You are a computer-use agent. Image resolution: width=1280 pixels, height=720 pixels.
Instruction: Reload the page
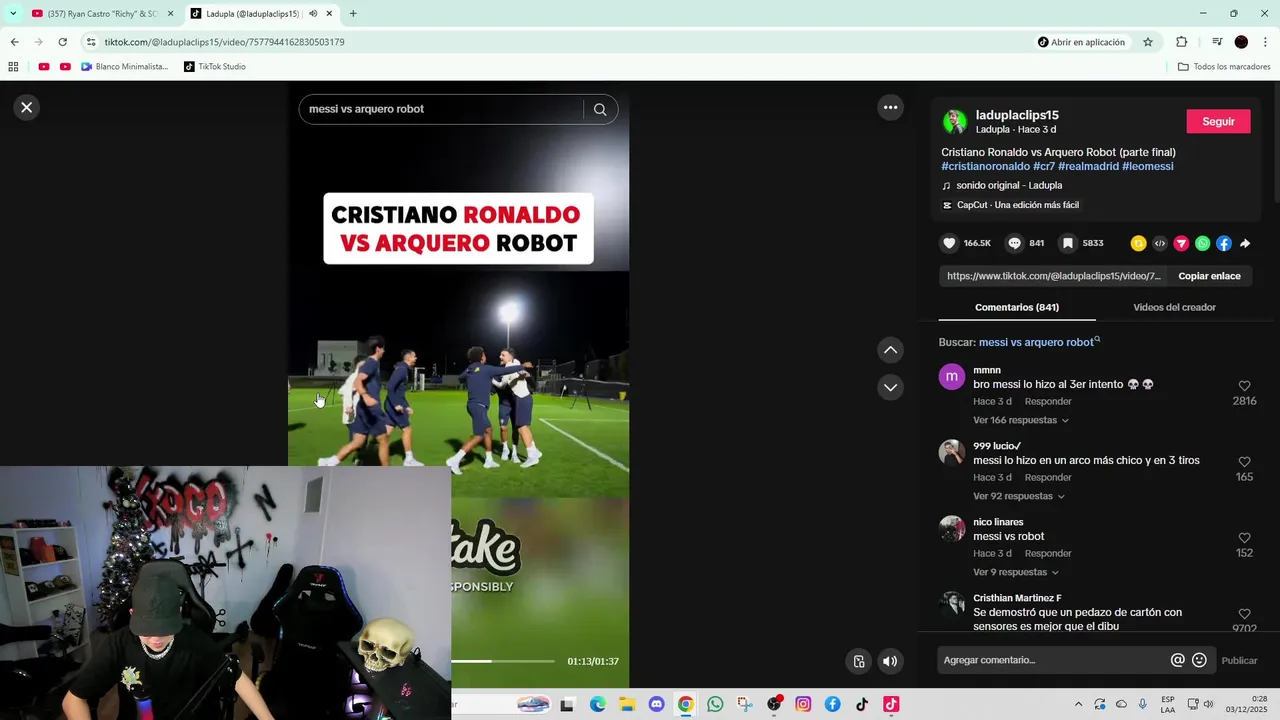click(62, 42)
